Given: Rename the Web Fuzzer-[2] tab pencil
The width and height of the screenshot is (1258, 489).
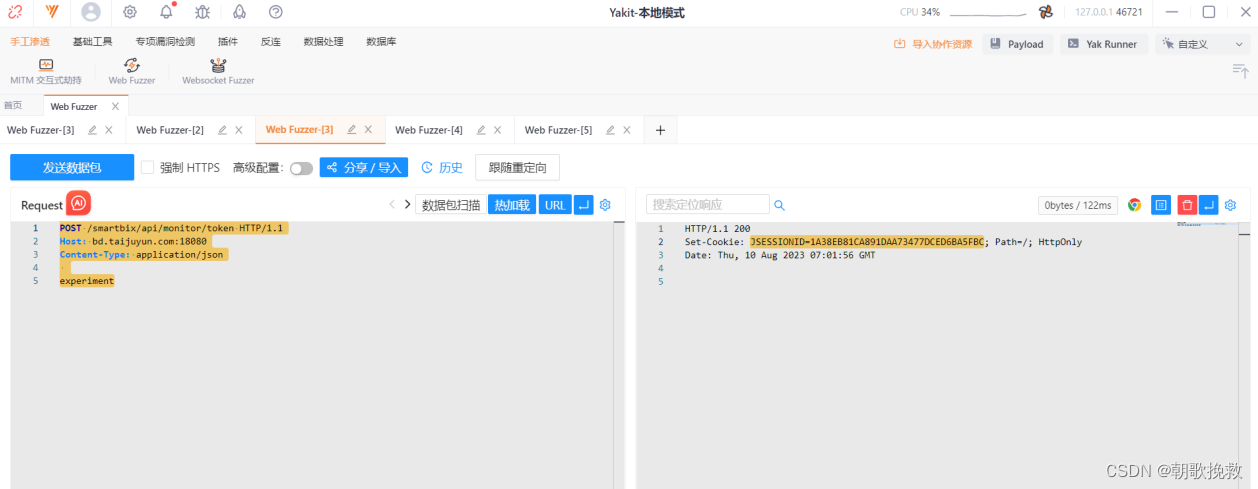Looking at the screenshot, I should (x=222, y=130).
